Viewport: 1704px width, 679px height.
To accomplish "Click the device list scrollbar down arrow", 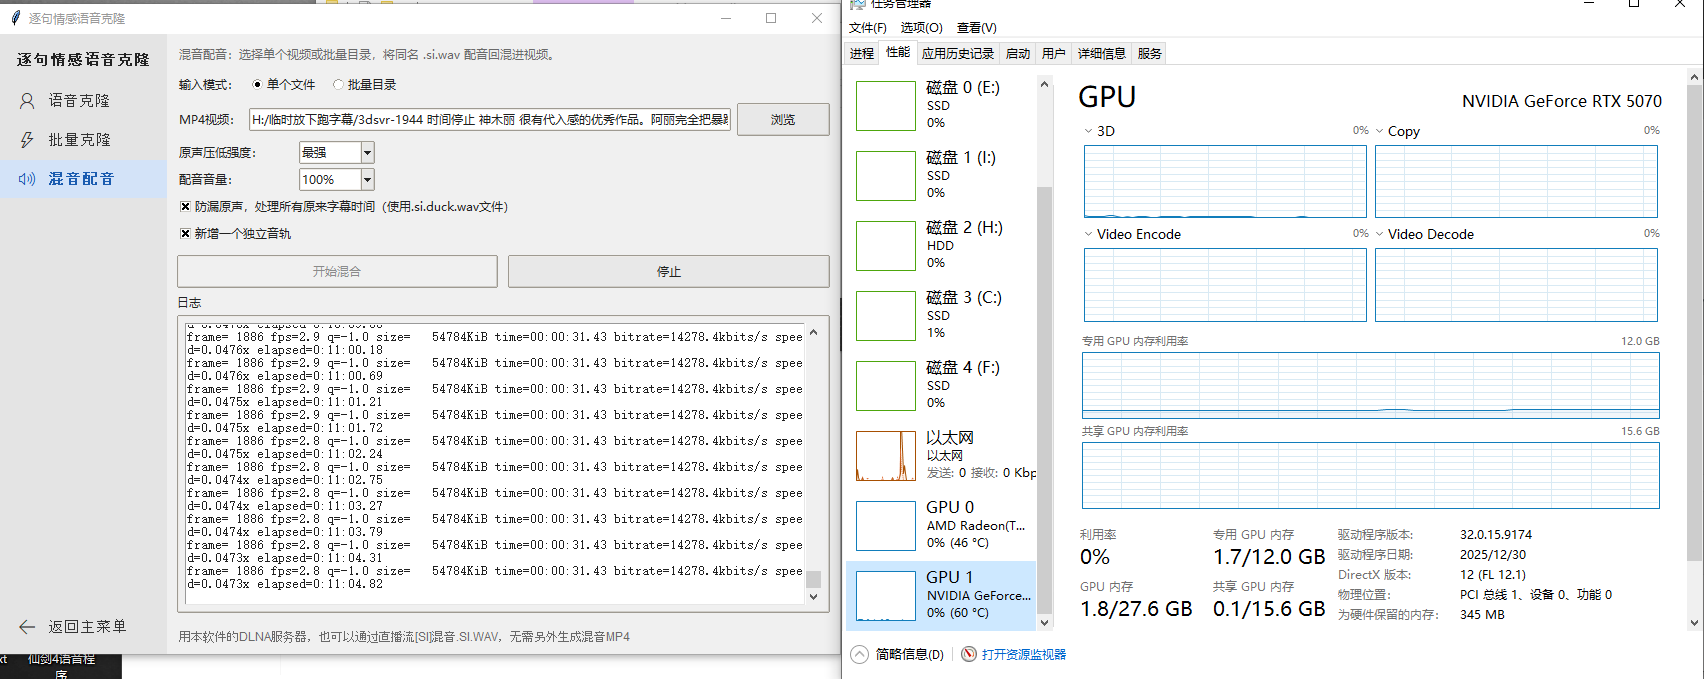I will (1044, 622).
